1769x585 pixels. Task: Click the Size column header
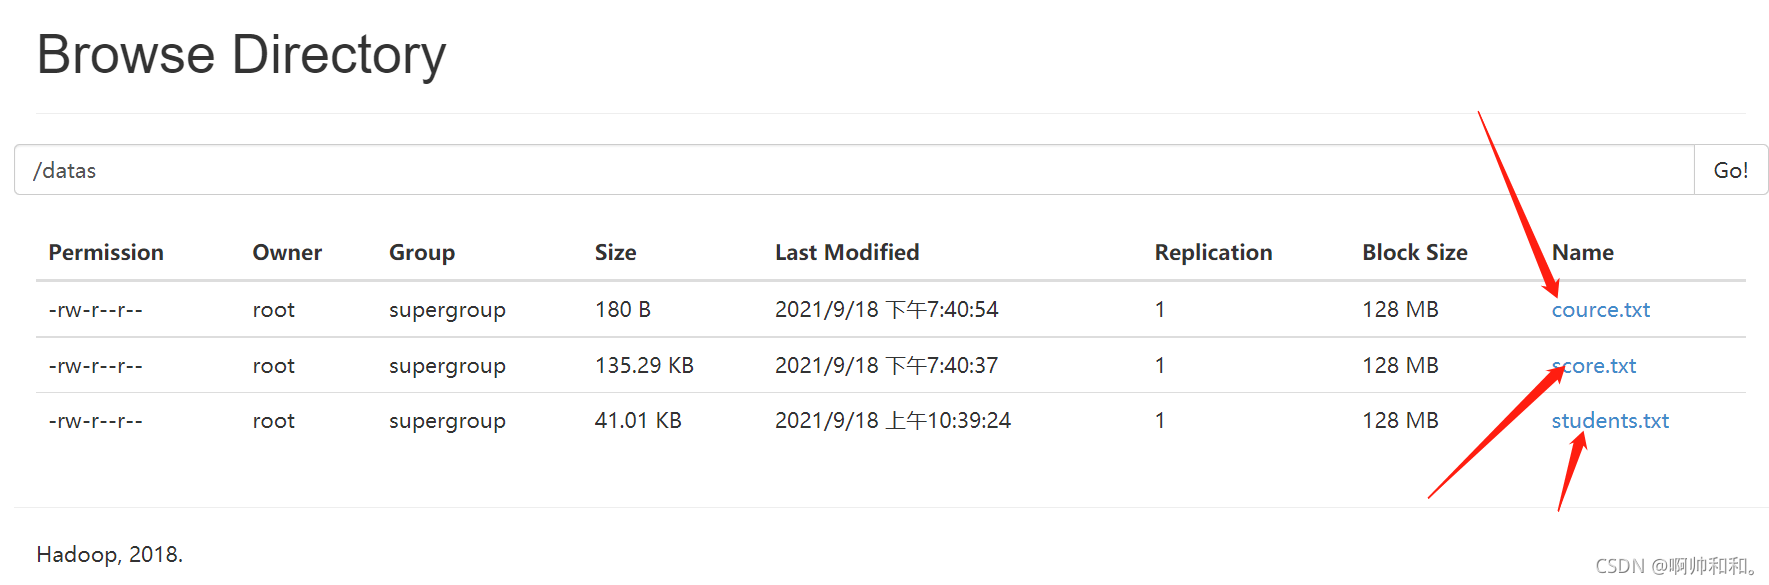coord(615,253)
